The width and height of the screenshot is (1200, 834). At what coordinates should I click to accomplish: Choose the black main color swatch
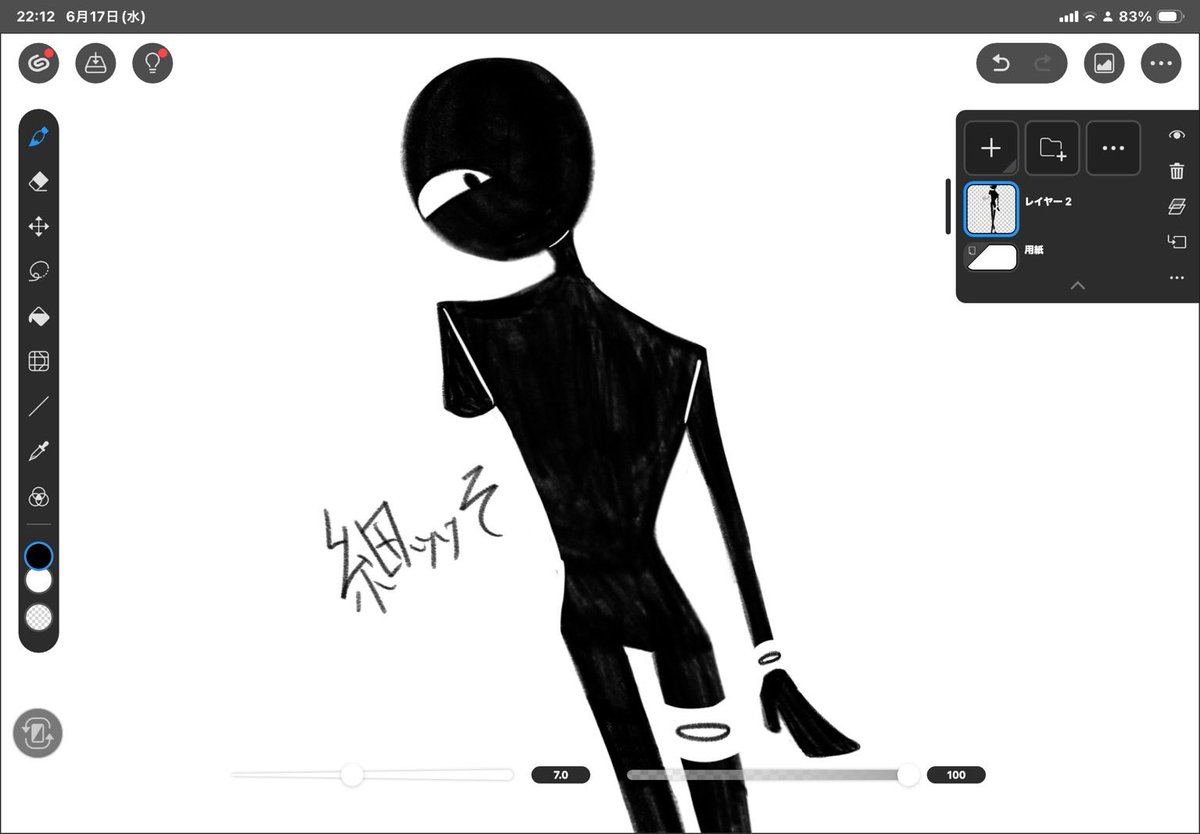point(38,555)
